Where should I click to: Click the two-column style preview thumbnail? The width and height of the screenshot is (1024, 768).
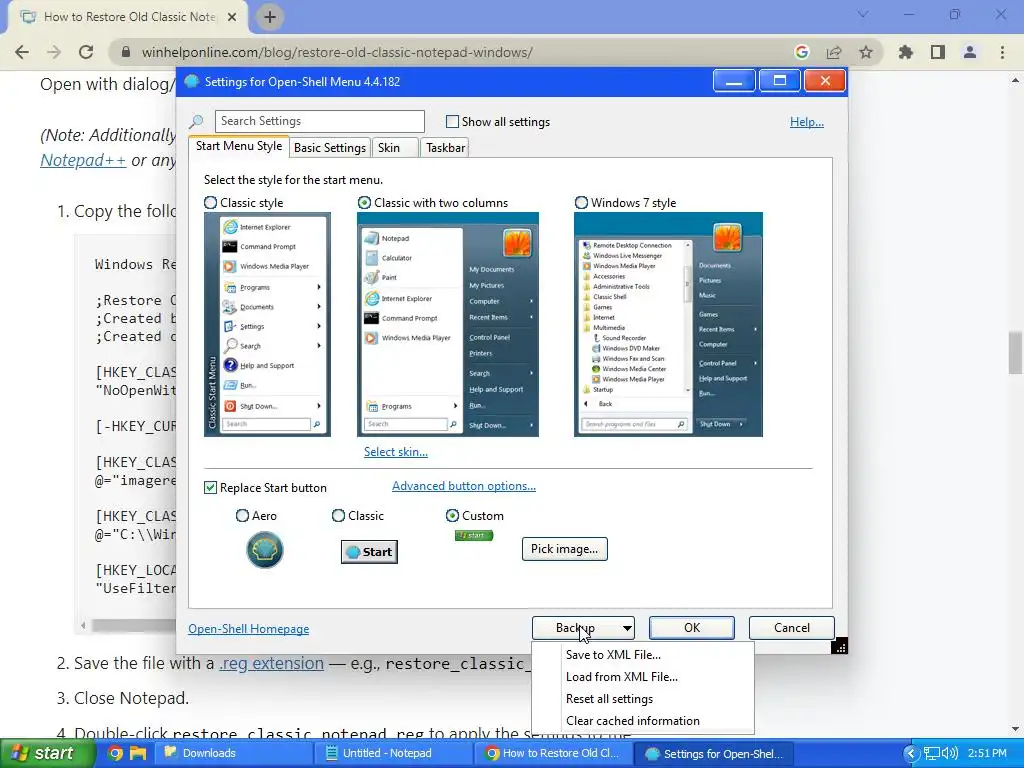(448, 325)
